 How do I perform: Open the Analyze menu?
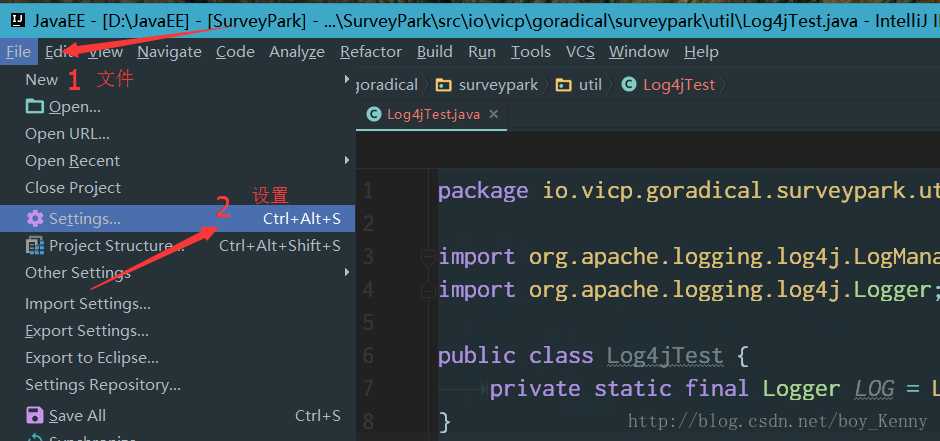(x=297, y=52)
